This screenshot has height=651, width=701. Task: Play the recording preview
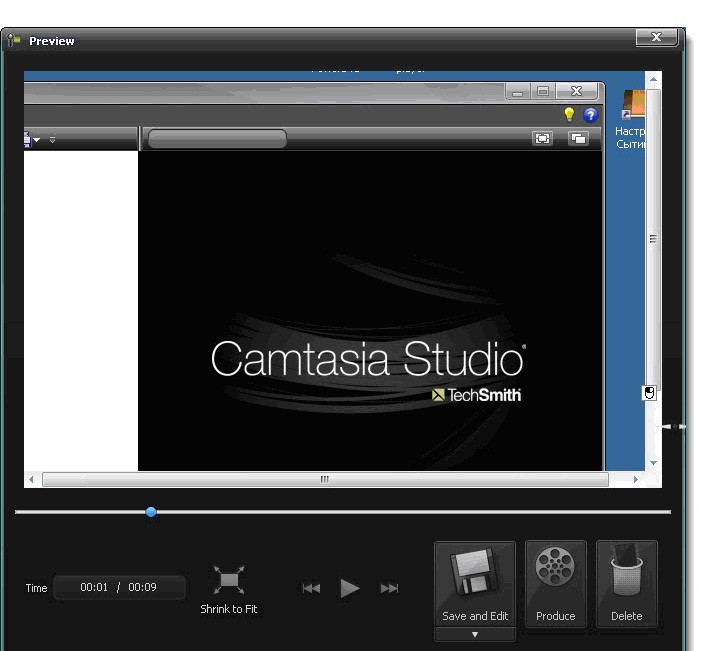click(x=349, y=588)
